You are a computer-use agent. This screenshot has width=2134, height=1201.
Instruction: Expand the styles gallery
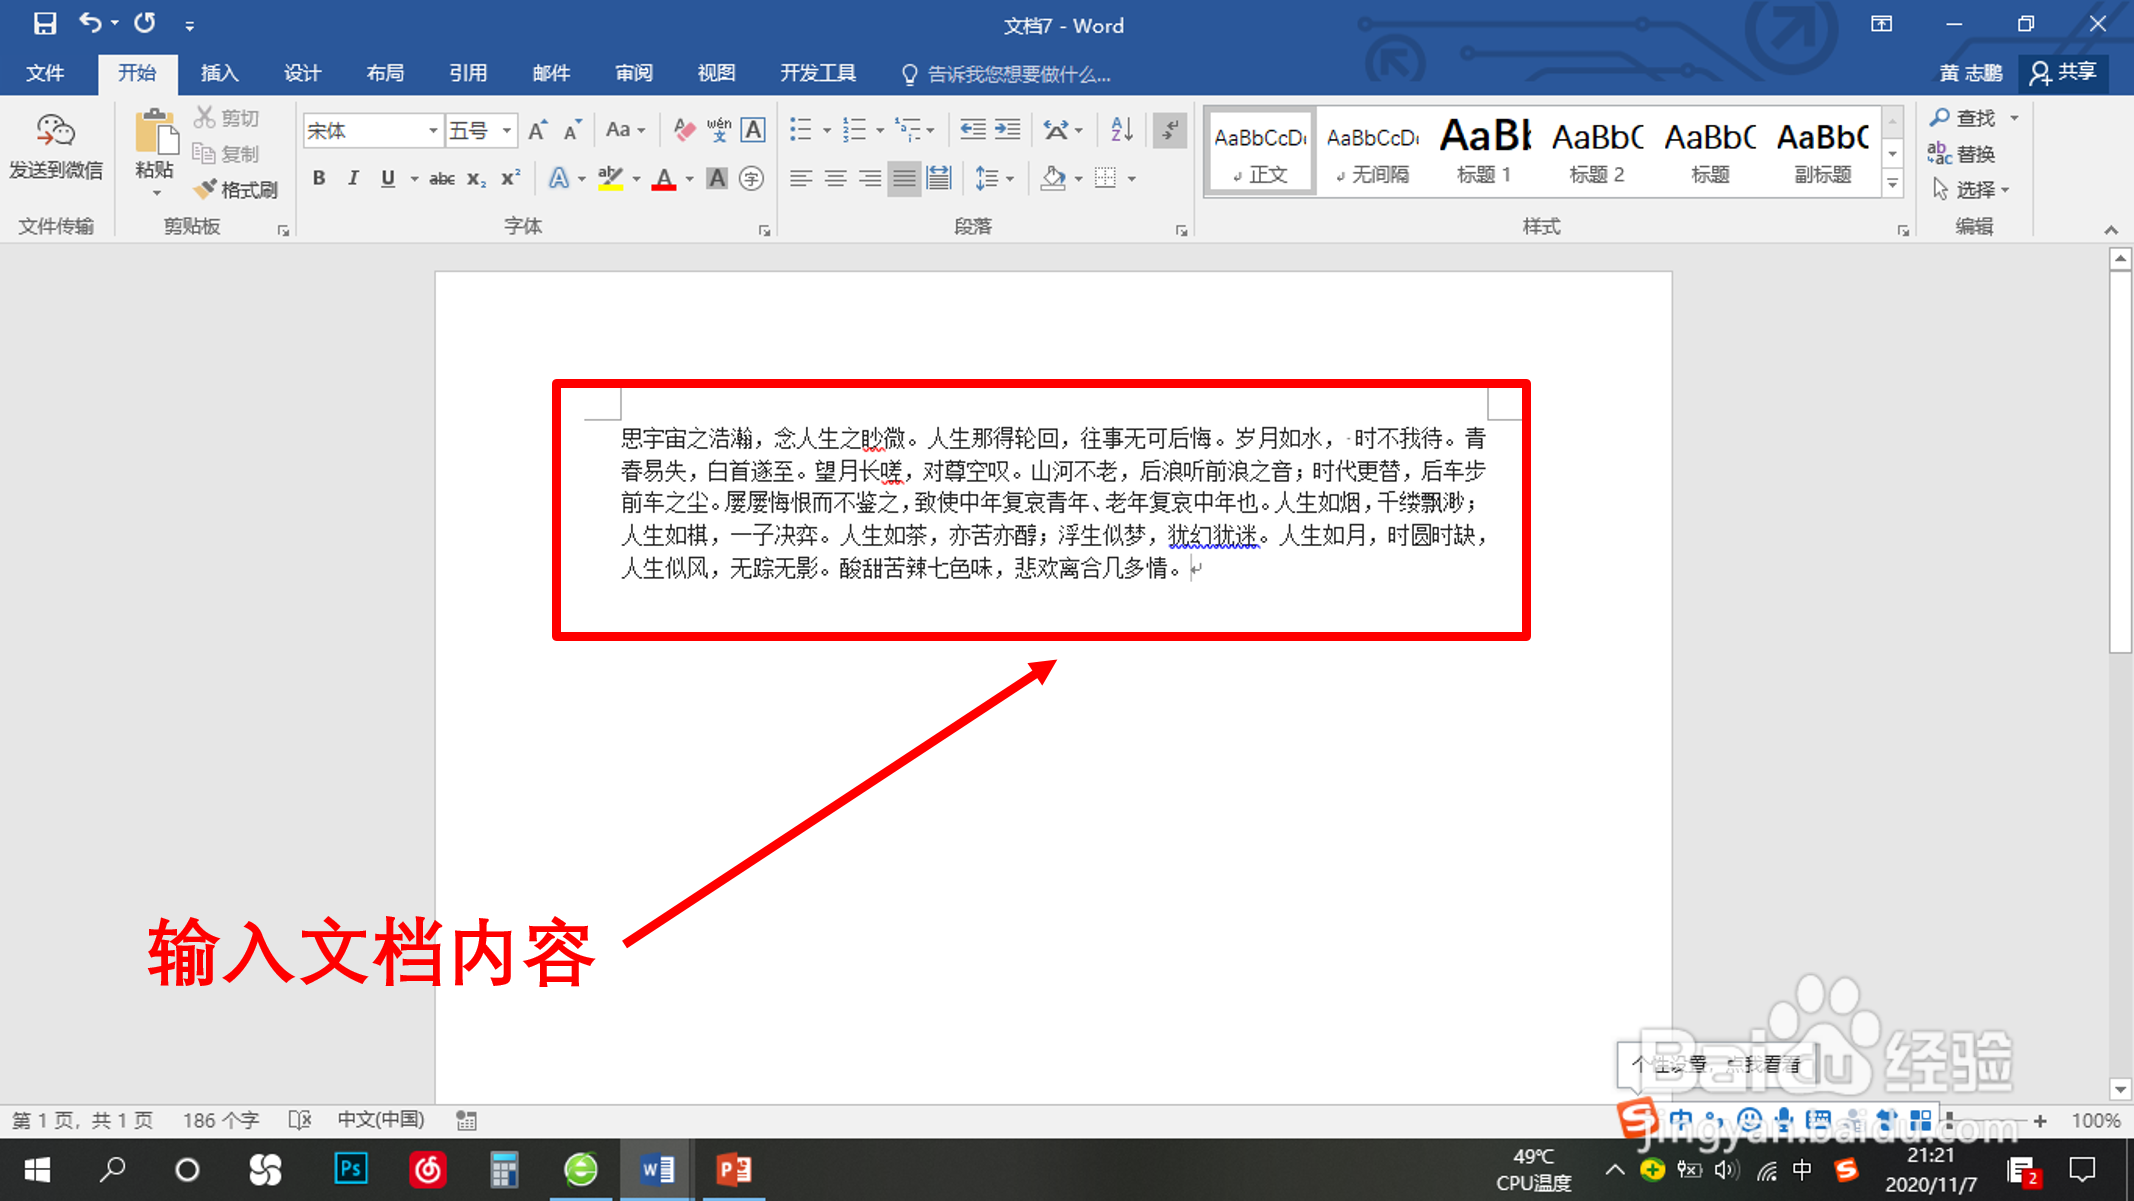point(1892,184)
